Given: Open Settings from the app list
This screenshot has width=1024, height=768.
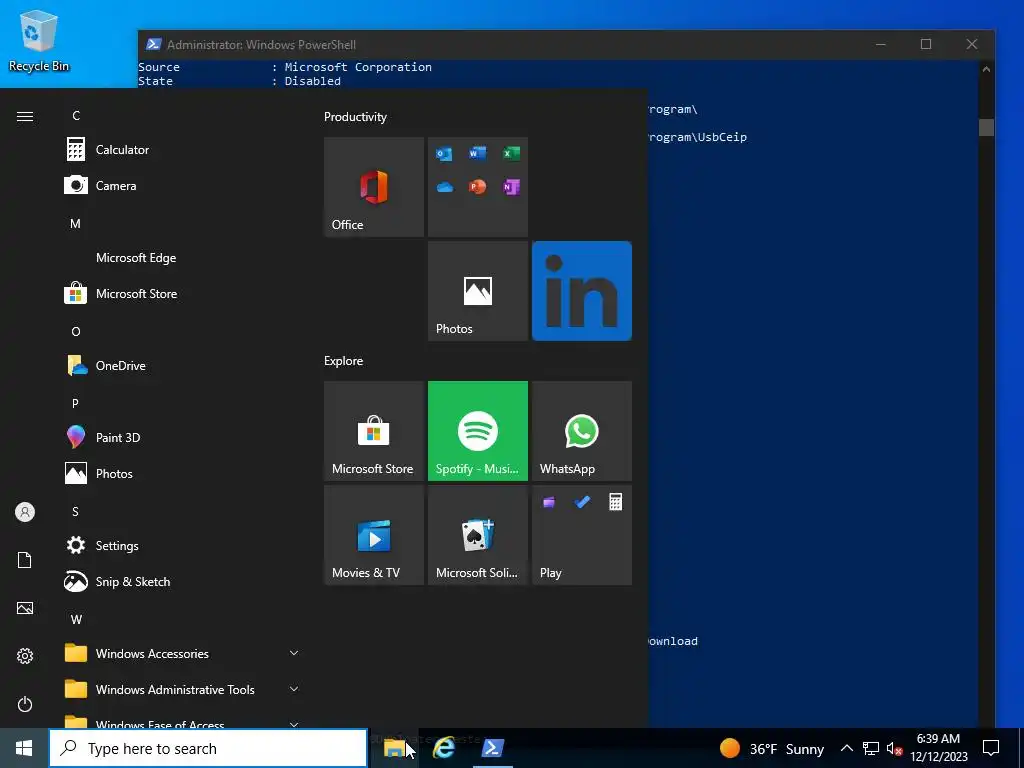Looking at the screenshot, I should click(x=181, y=545).
